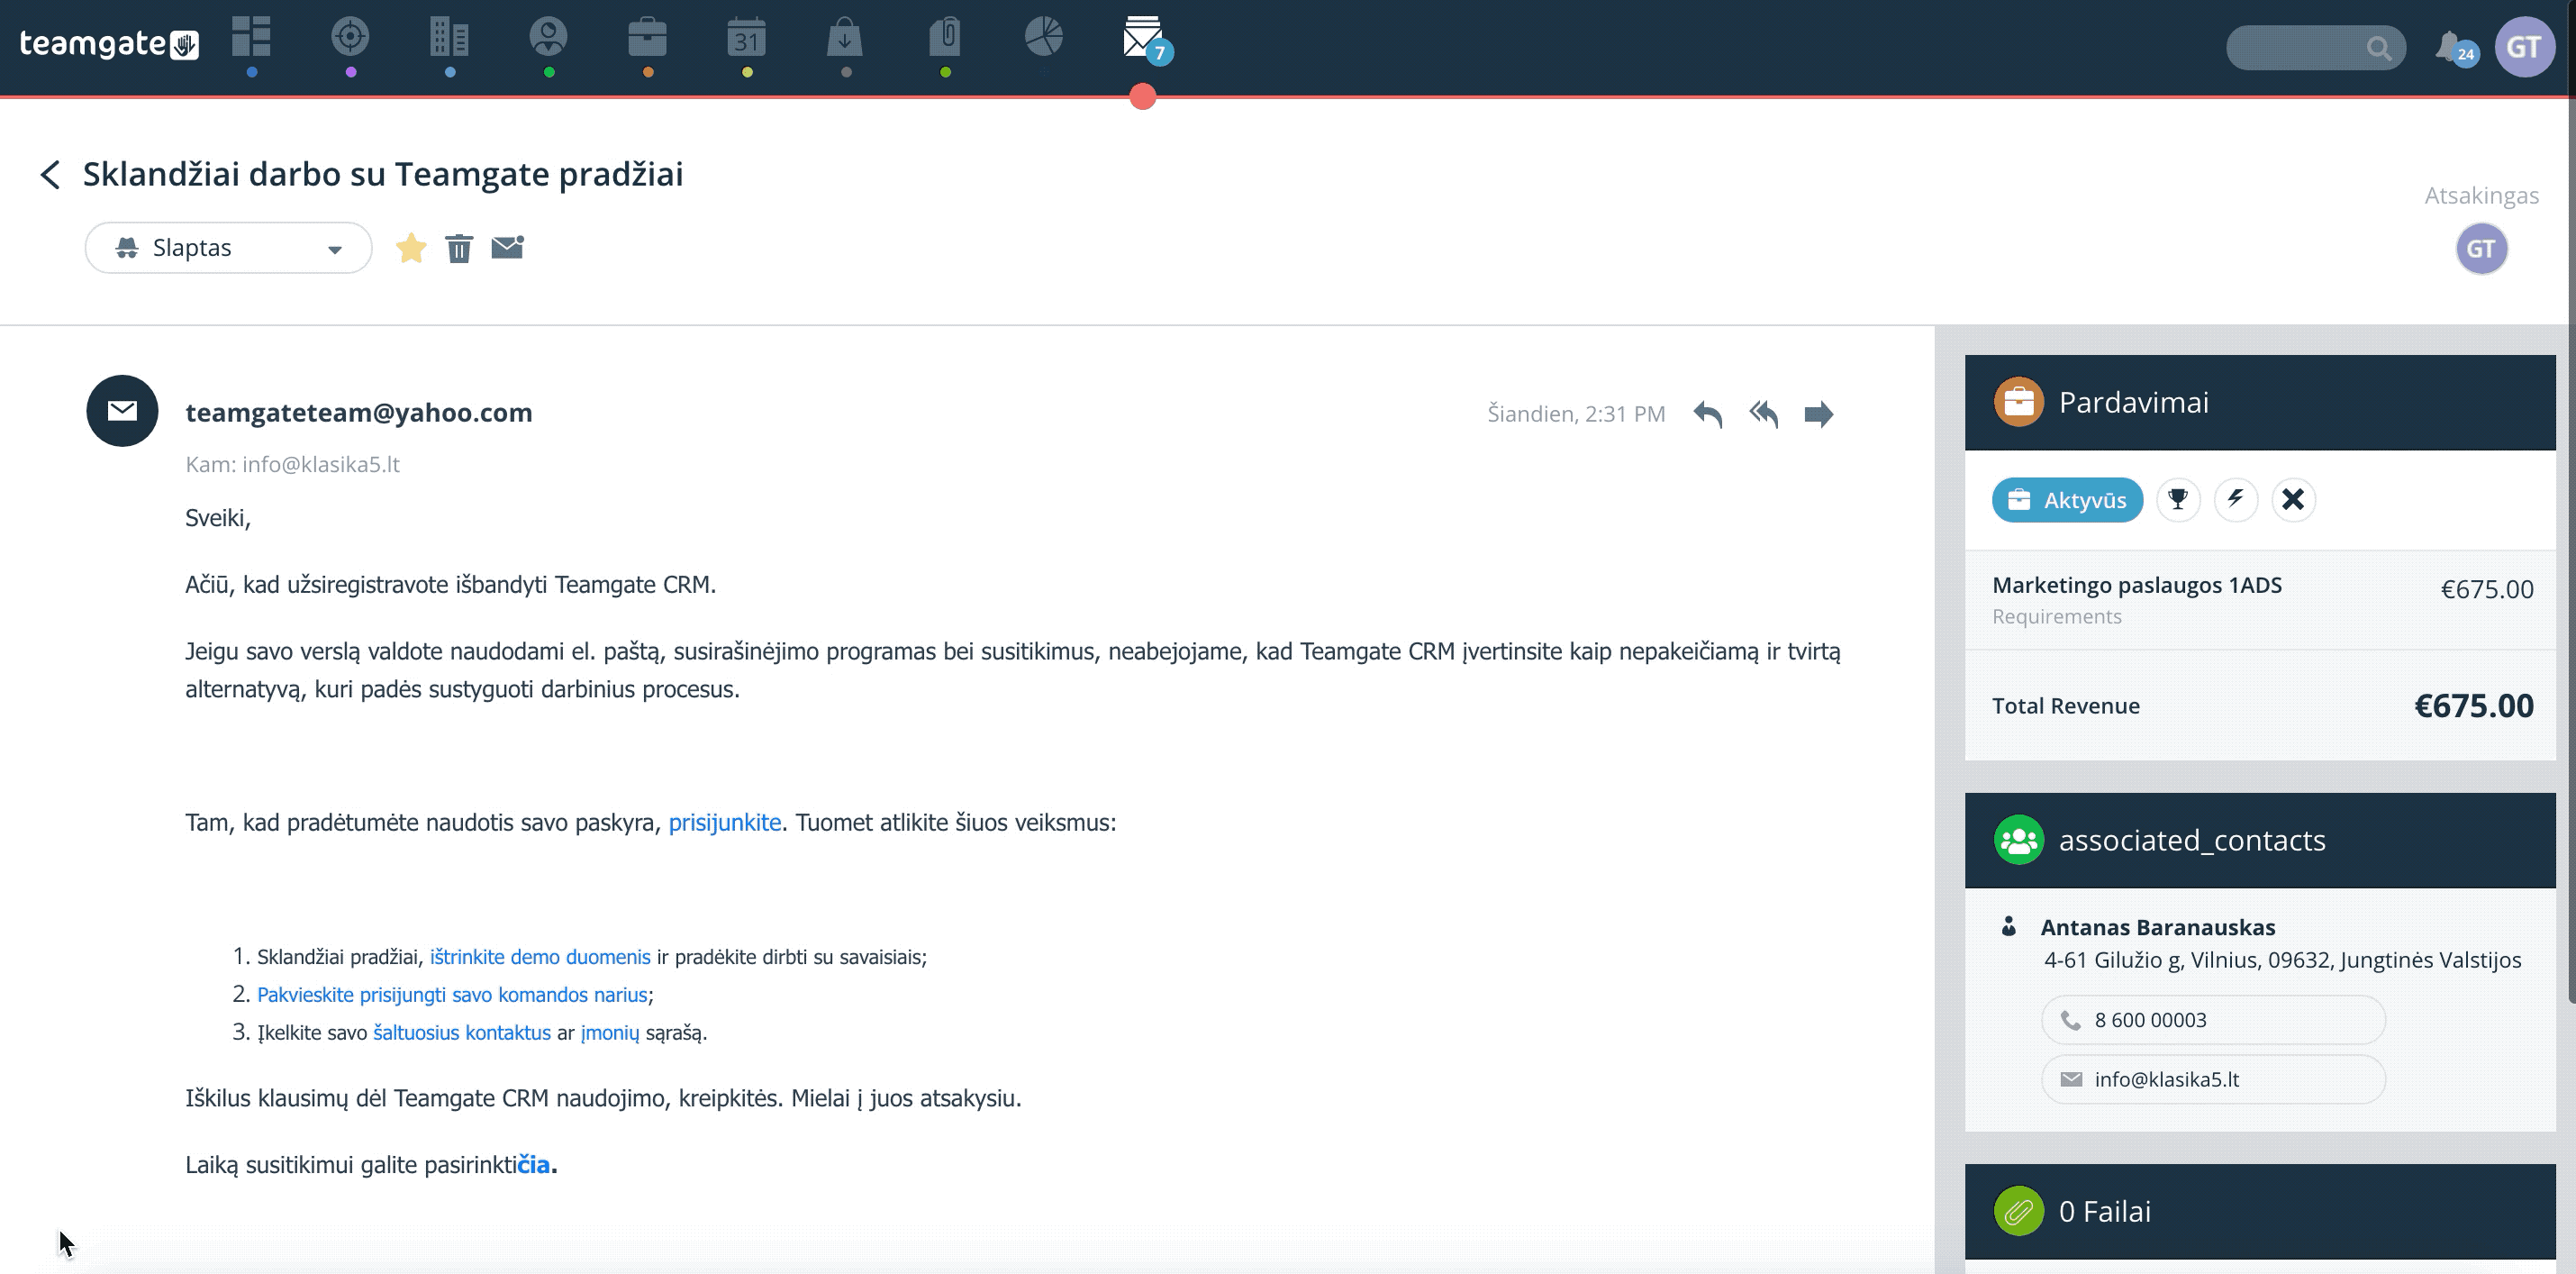Click the Atsakingas GT avatar
The width and height of the screenshot is (2576, 1274).
(2481, 249)
